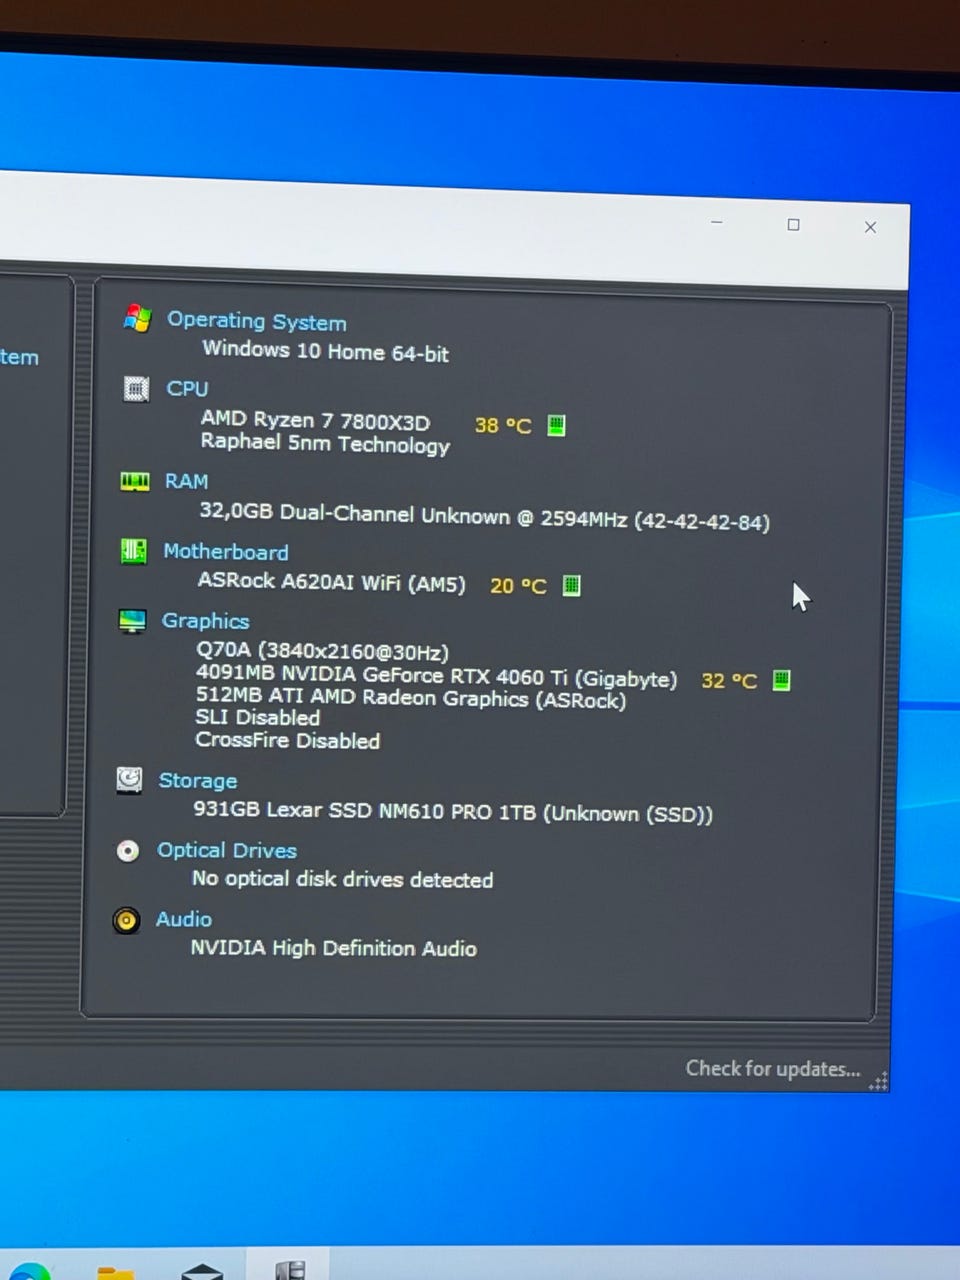Viewport: 960px width, 1280px height.
Task: Click the 38 °C CPU temperature value
Action: tap(503, 425)
